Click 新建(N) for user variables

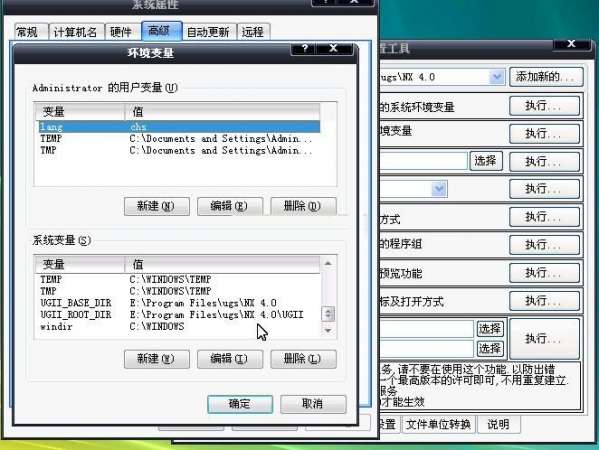click(x=157, y=206)
